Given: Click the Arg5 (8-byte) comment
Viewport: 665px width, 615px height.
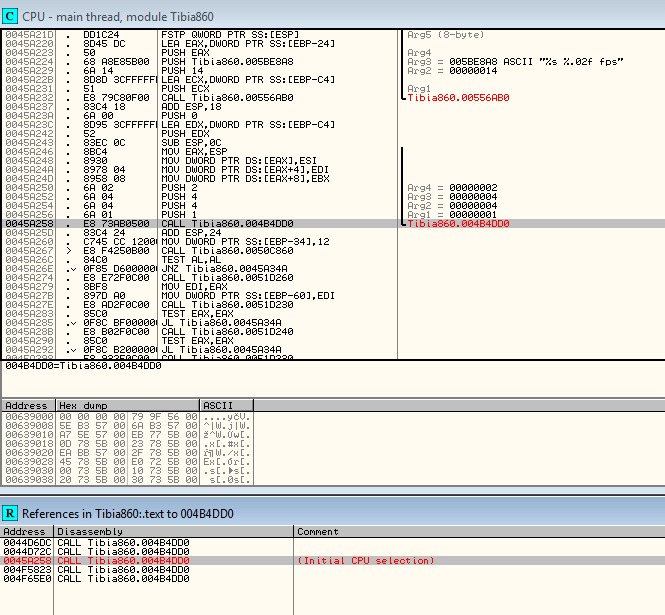Looking at the screenshot, I should [446, 35].
